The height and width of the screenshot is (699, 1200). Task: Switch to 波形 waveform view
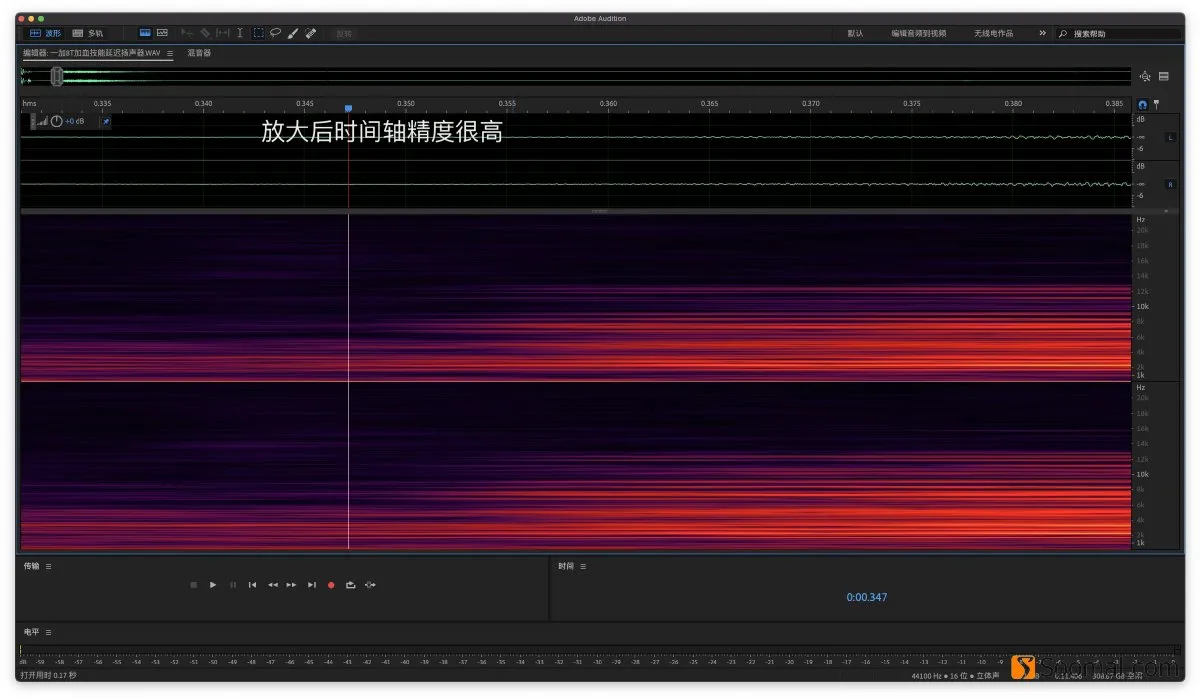coord(45,33)
